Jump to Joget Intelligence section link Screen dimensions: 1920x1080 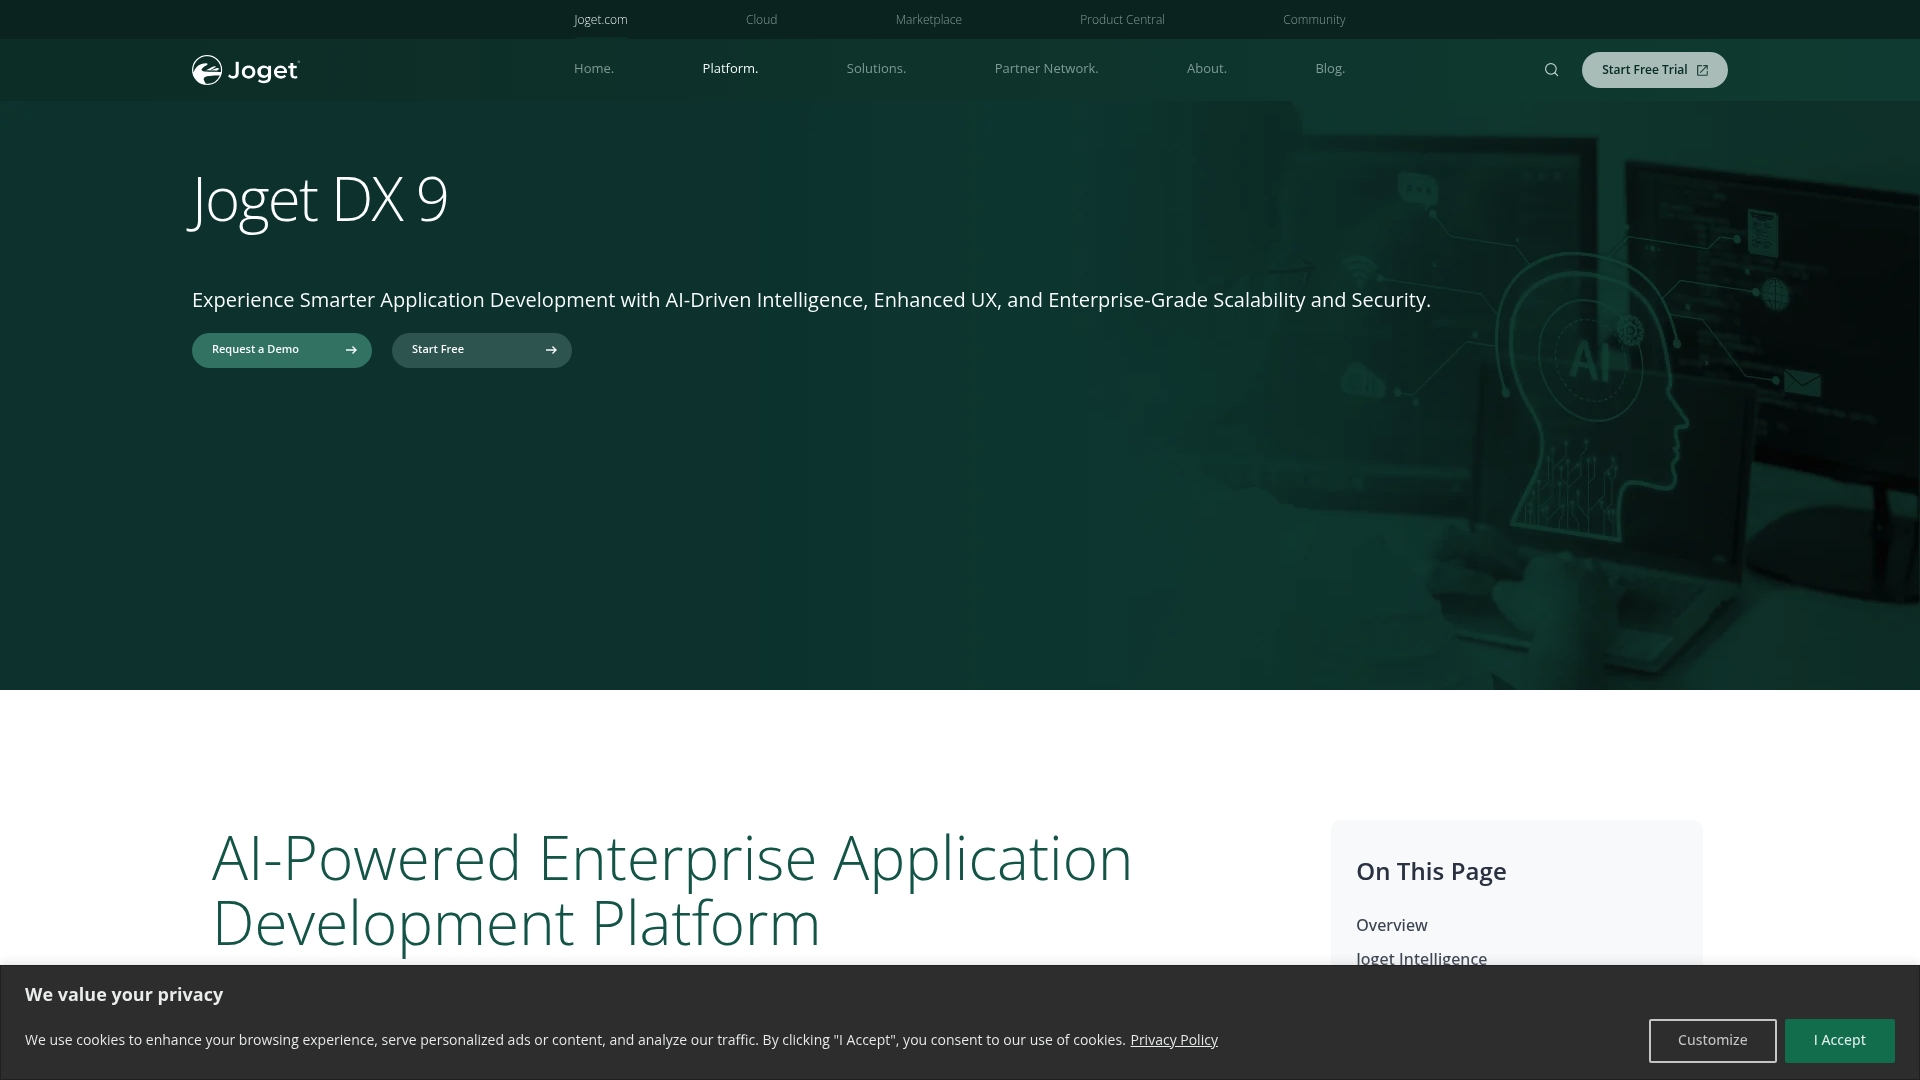coord(1421,958)
